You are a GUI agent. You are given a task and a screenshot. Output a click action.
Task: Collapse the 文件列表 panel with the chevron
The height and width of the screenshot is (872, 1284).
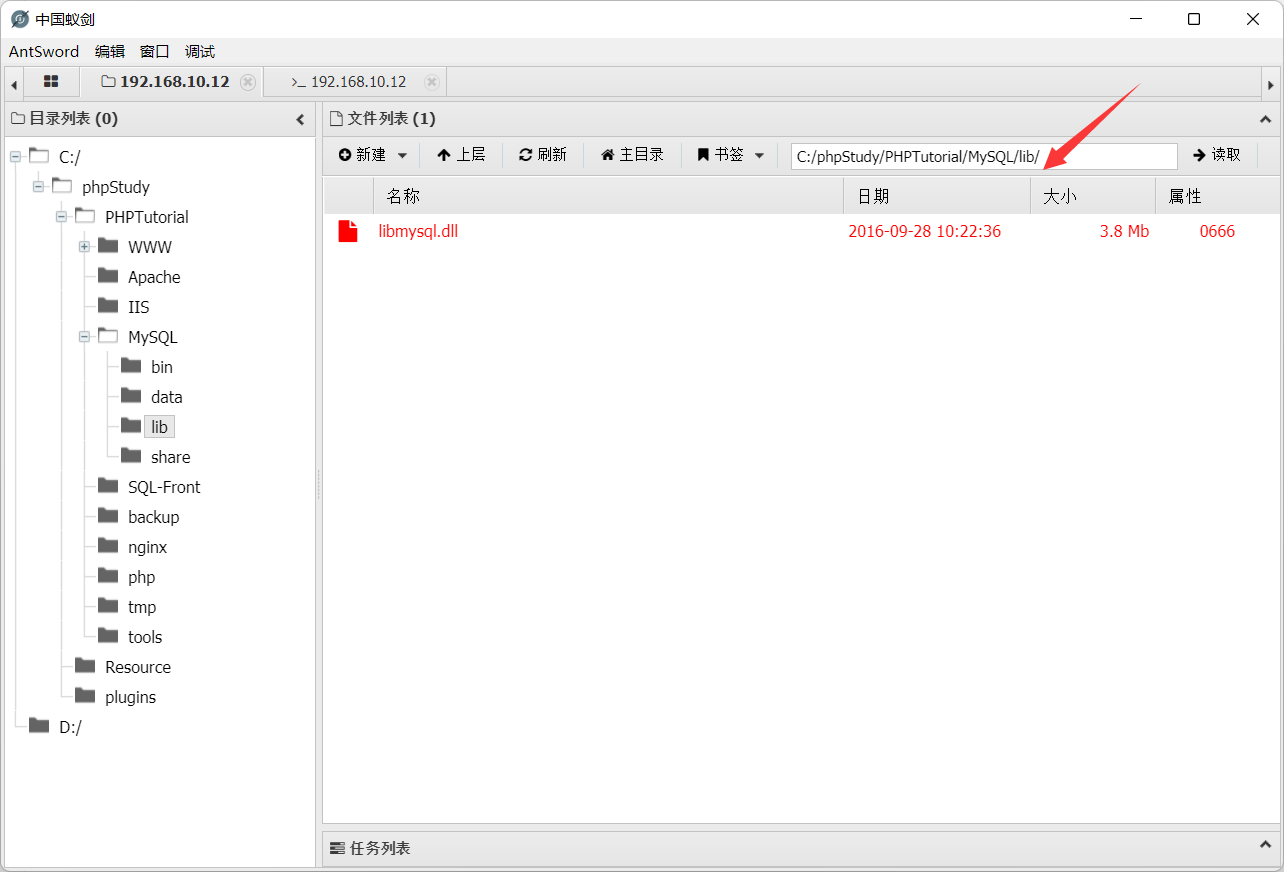[1265, 119]
